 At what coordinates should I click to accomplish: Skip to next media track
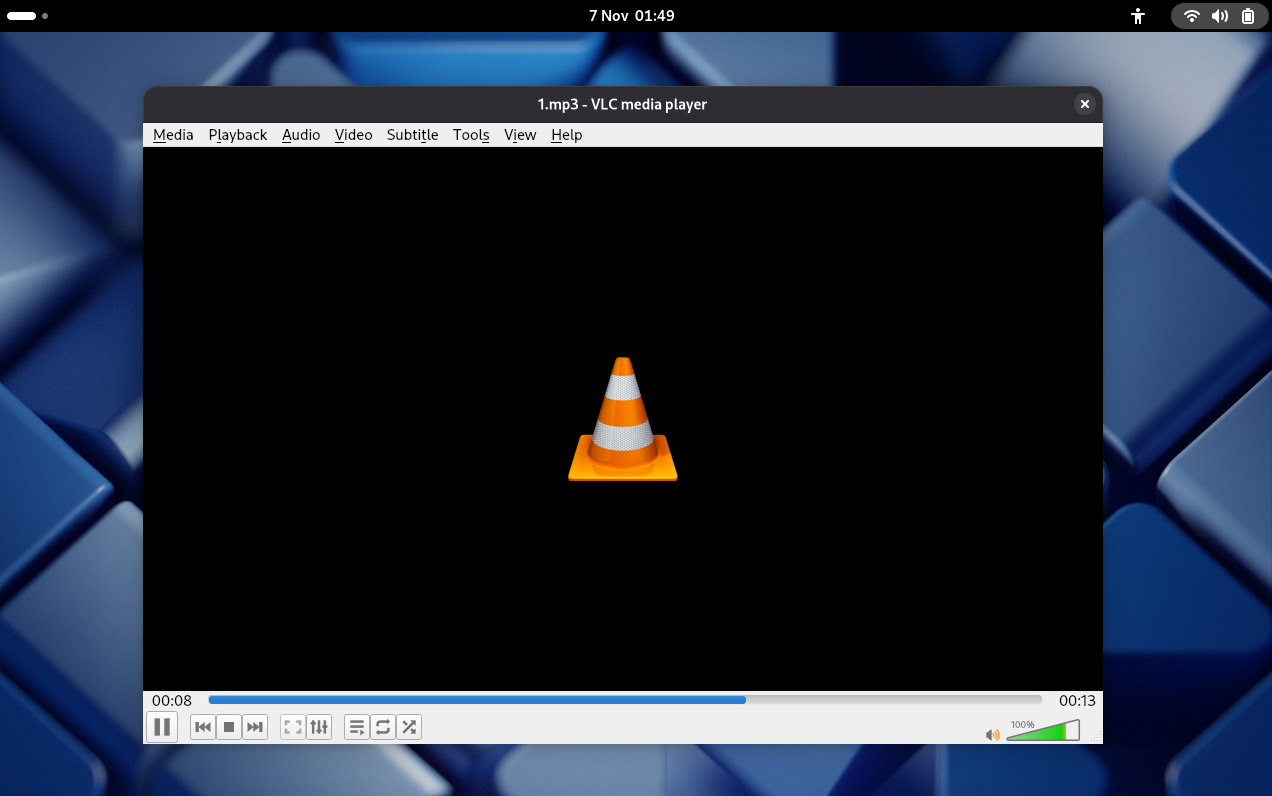click(x=255, y=727)
